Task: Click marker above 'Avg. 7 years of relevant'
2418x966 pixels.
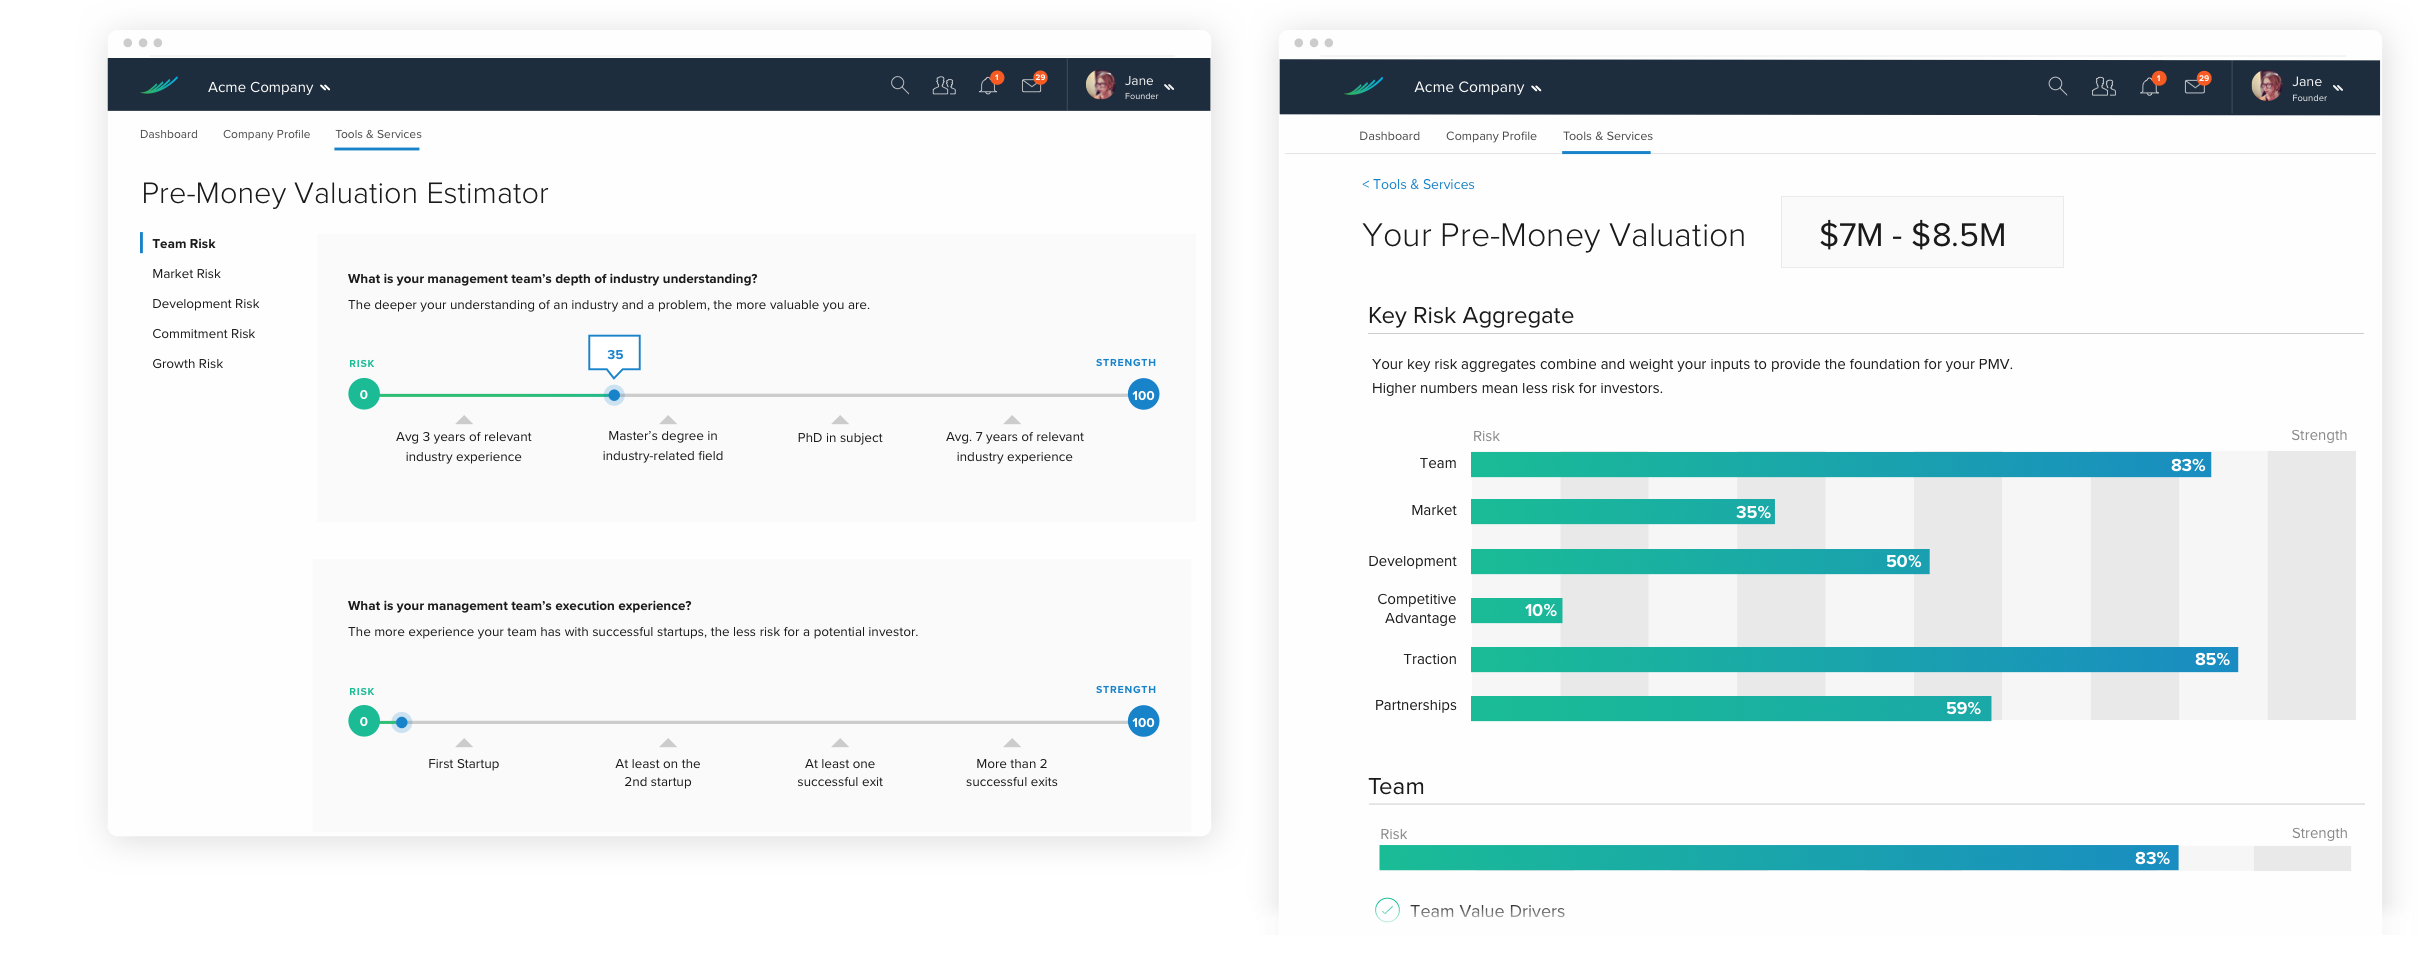Action: 1012,420
